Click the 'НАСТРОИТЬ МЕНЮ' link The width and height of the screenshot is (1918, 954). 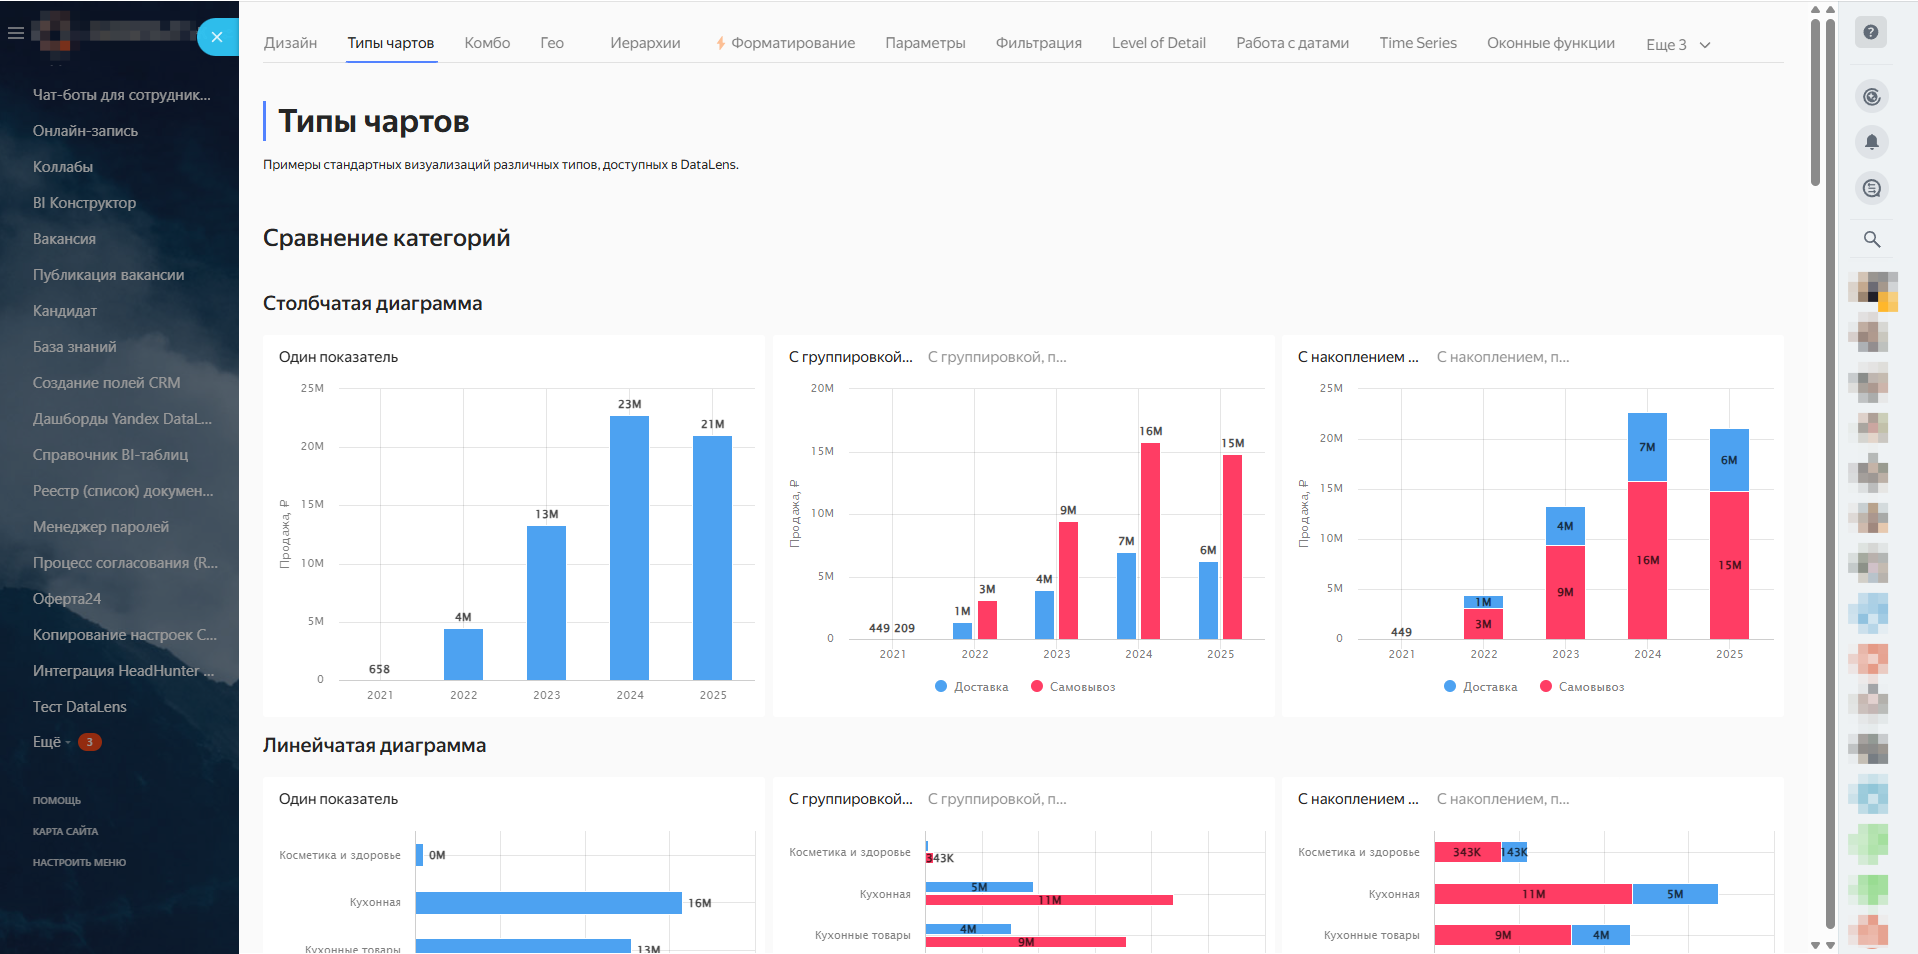pyautogui.click(x=79, y=862)
